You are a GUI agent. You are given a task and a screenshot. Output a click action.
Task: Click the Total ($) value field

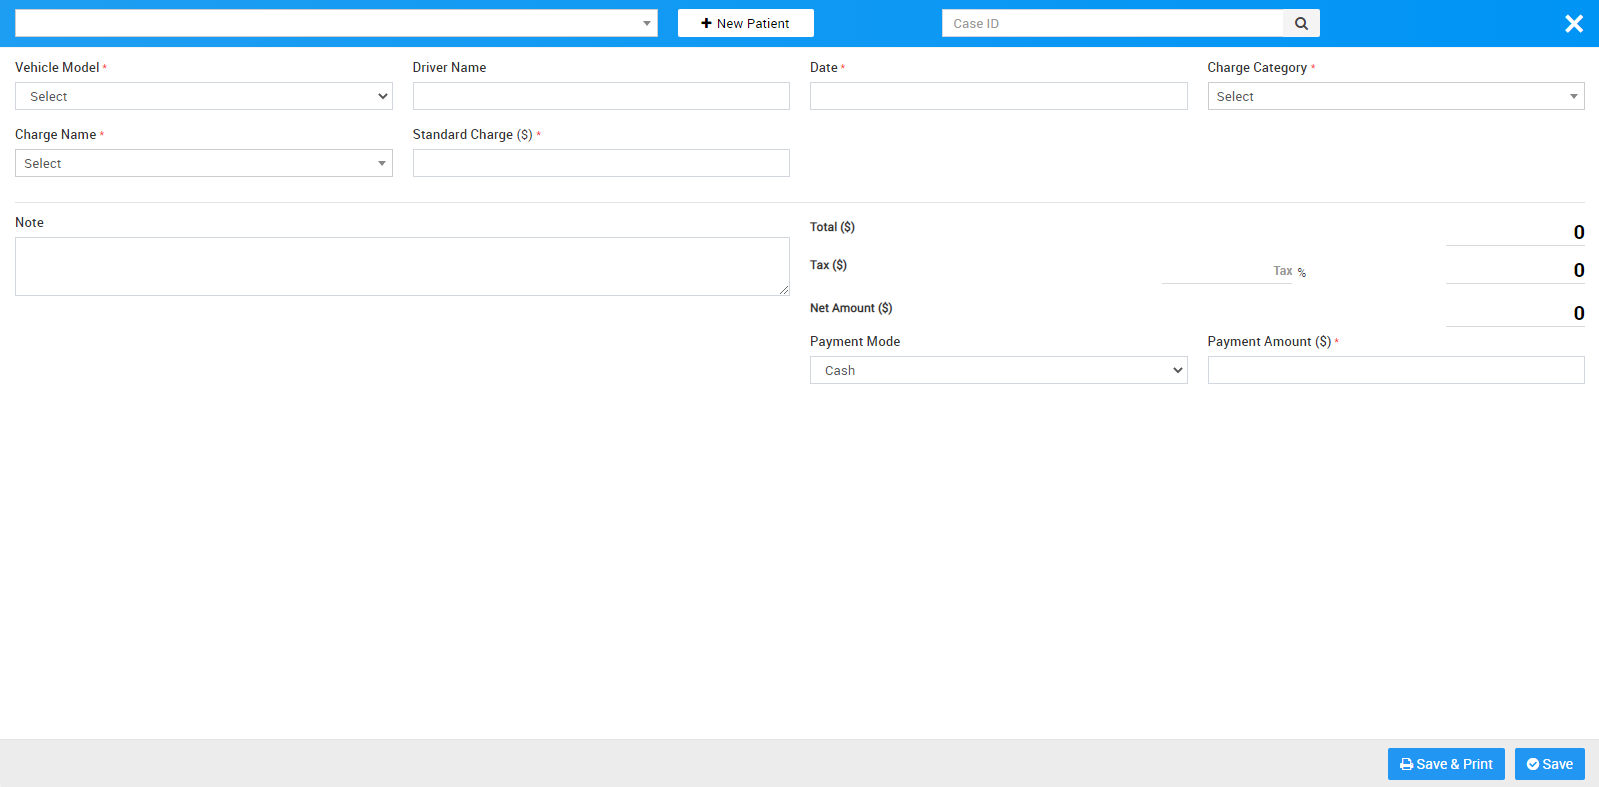(1514, 233)
